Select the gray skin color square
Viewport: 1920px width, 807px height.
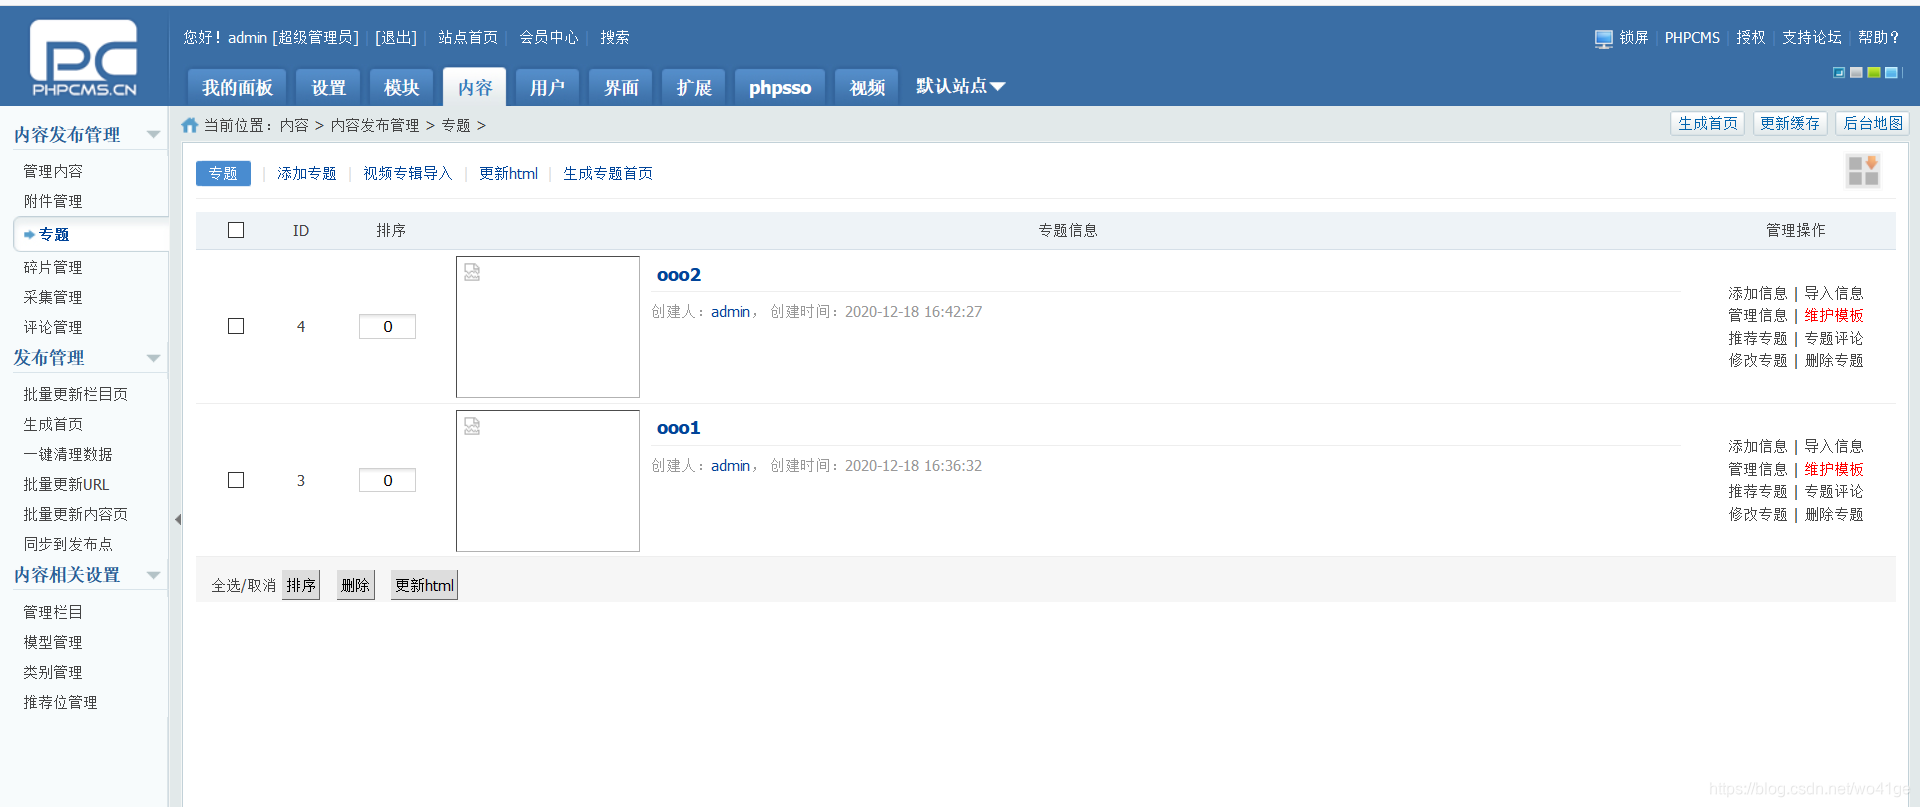[1856, 73]
